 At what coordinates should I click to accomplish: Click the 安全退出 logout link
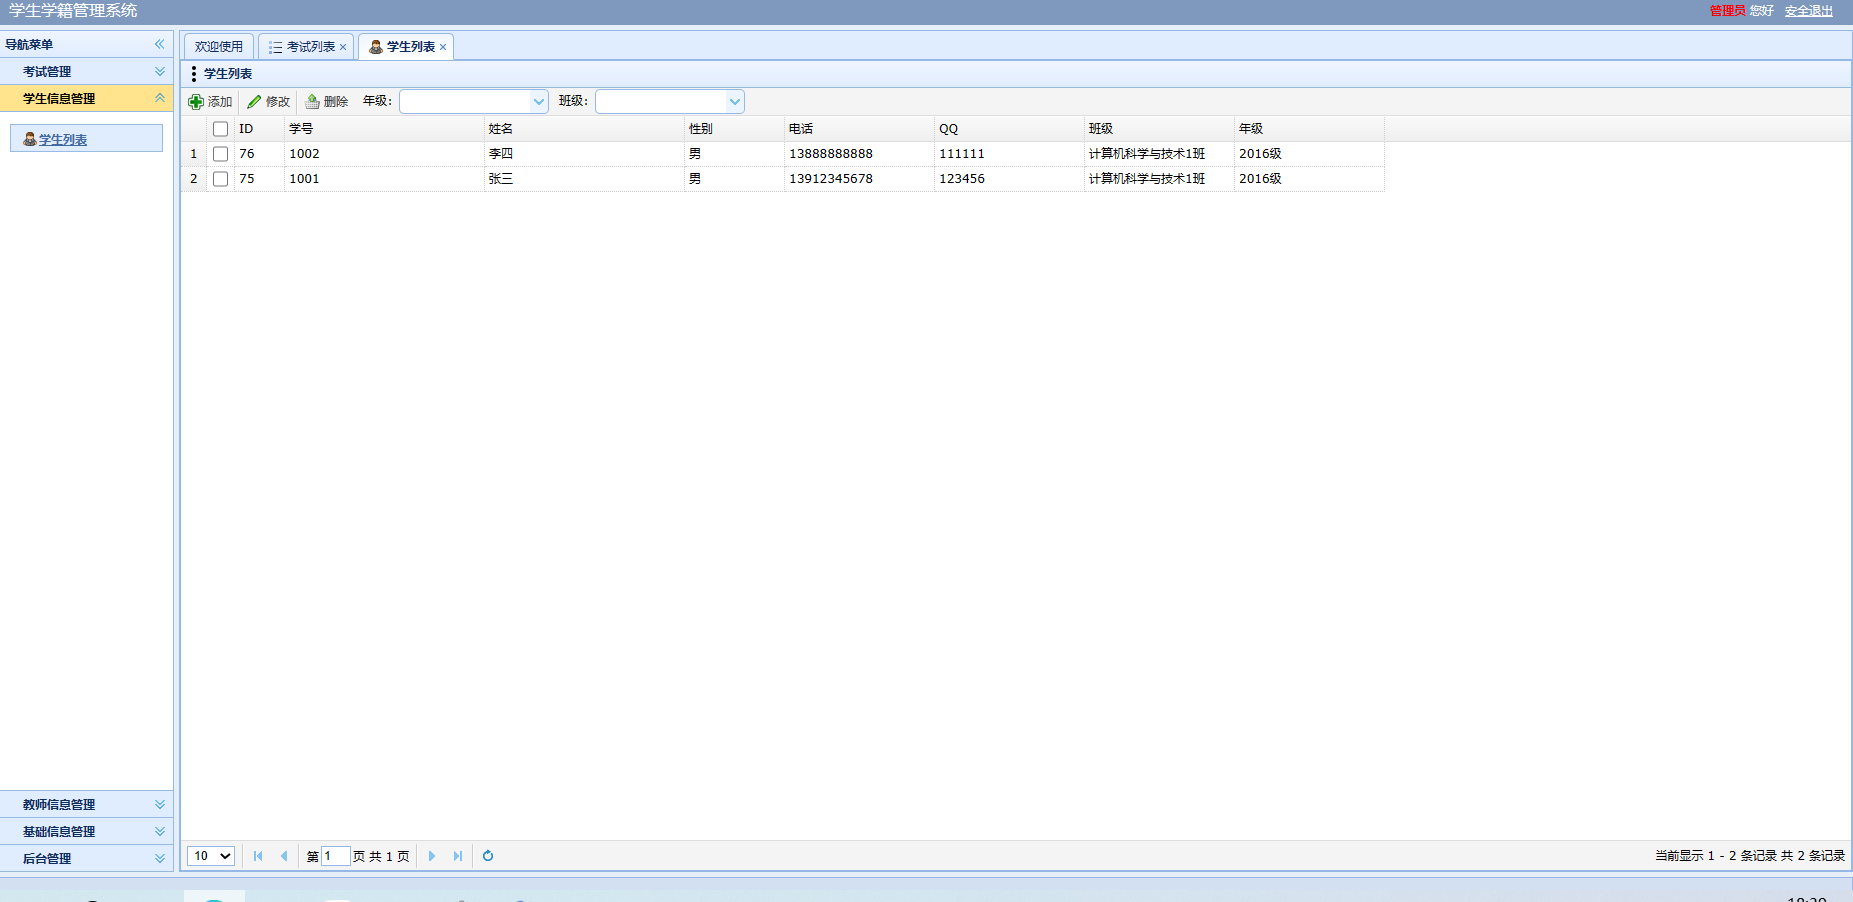pos(1808,11)
